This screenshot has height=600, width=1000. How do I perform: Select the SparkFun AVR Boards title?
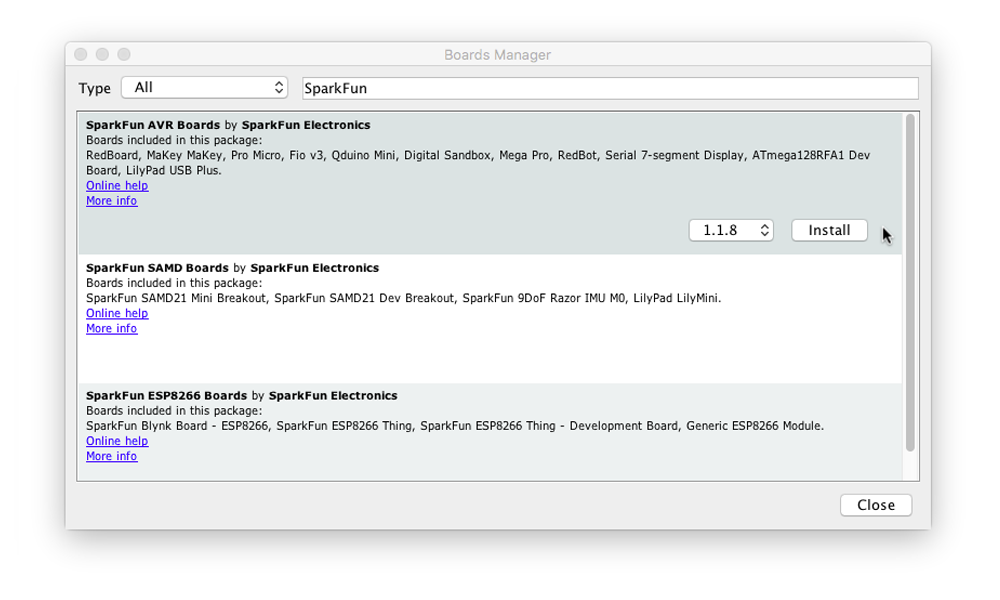coord(153,125)
